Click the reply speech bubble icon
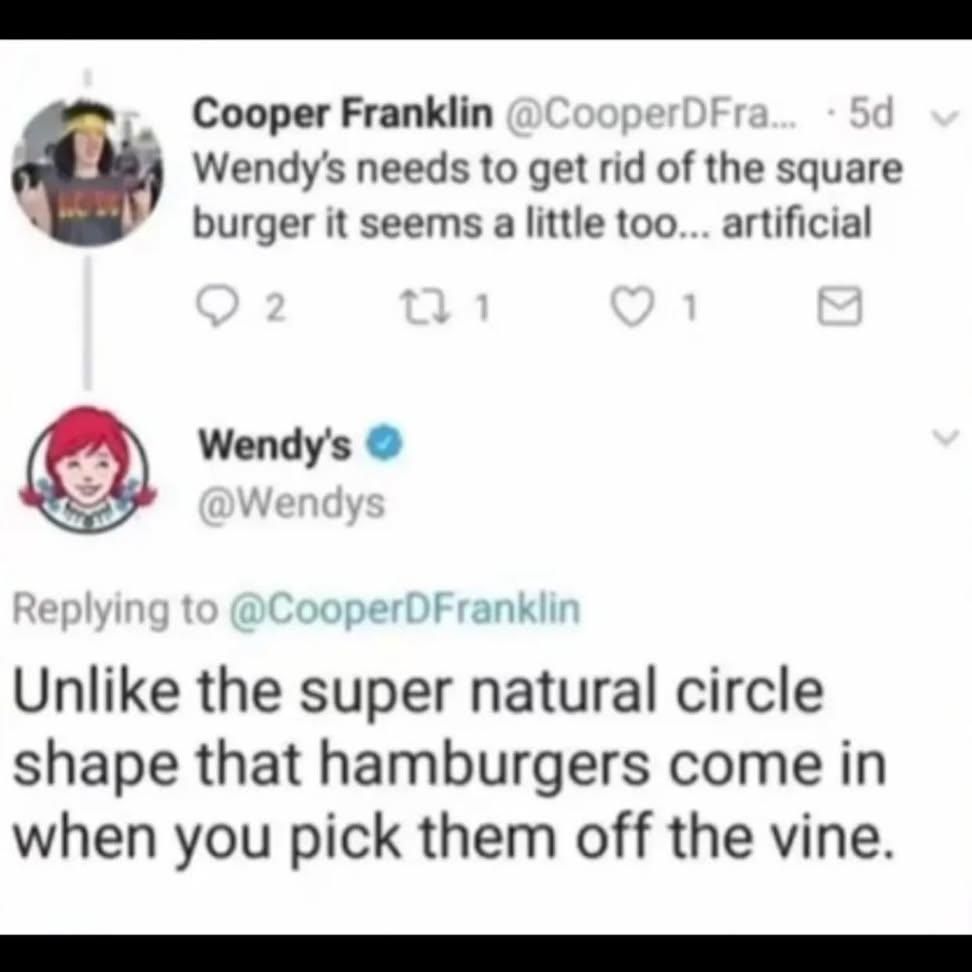 [x=215, y=308]
